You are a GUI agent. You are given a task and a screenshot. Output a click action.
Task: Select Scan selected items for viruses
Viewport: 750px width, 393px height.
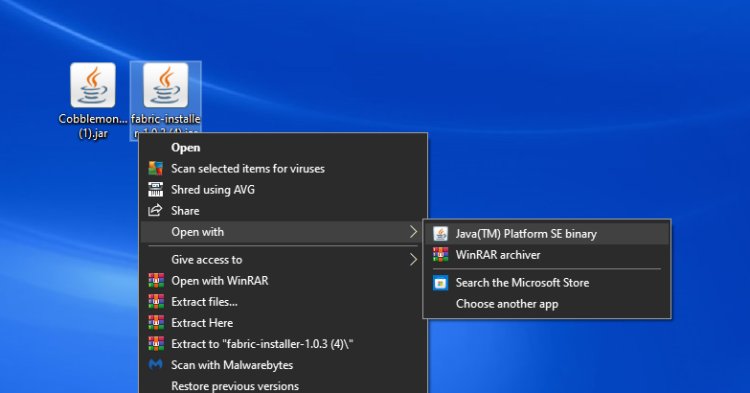tap(283, 168)
